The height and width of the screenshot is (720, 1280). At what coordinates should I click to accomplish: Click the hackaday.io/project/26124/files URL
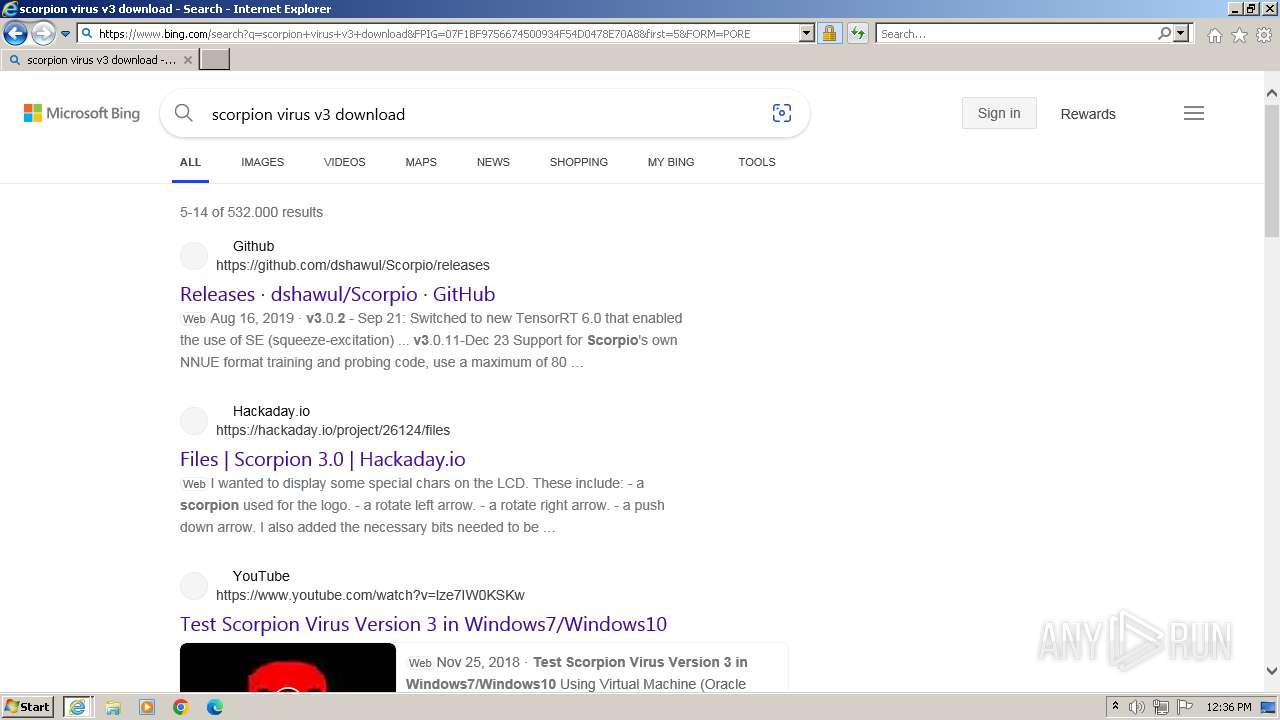(333, 430)
